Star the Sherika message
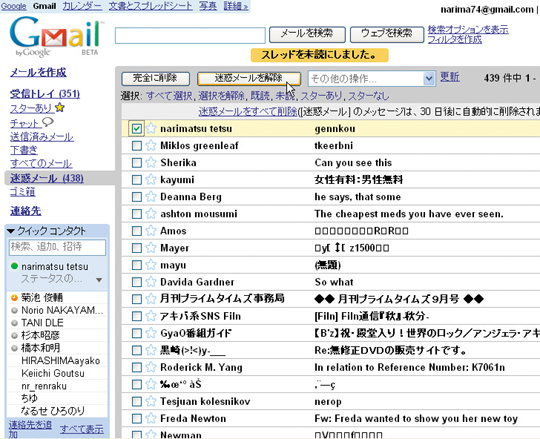This screenshot has width=540, height=439. tap(151, 163)
